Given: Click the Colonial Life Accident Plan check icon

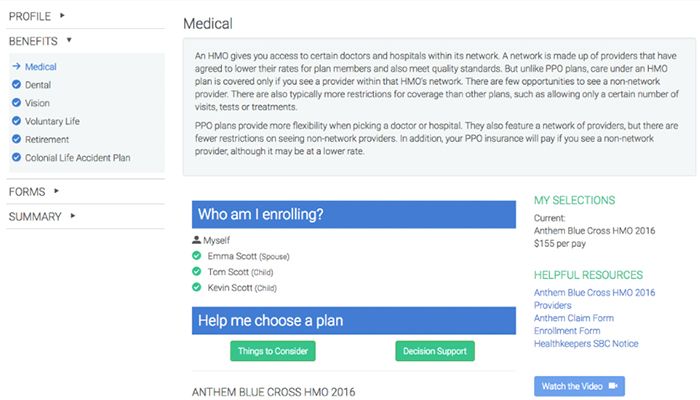Looking at the screenshot, I should point(16,157).
